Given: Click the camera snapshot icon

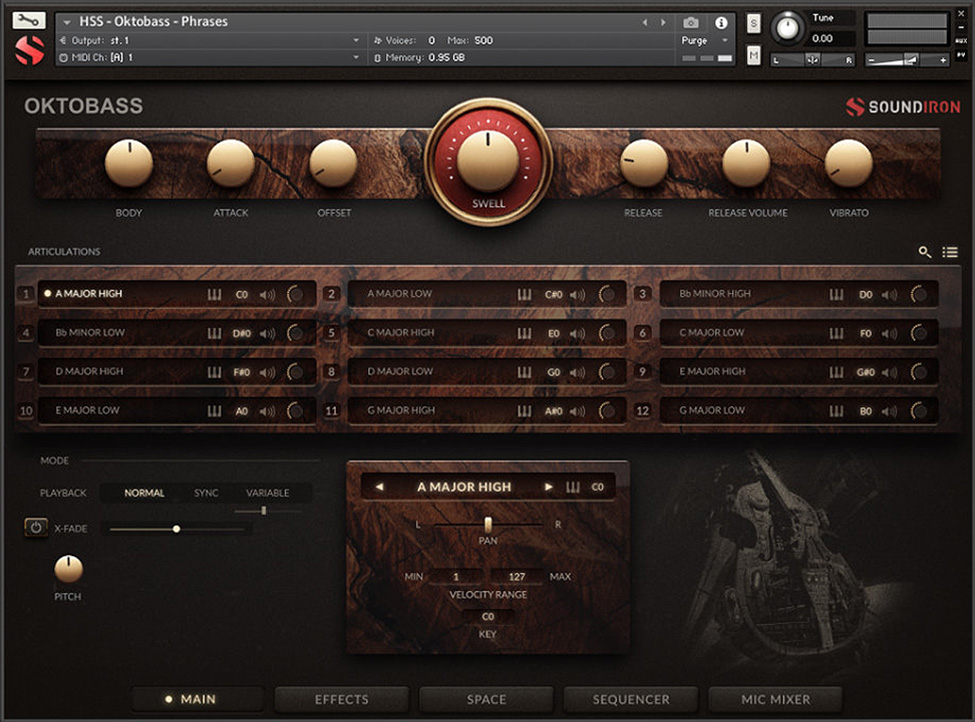Looking at the screenshot, I should point(691,22).
